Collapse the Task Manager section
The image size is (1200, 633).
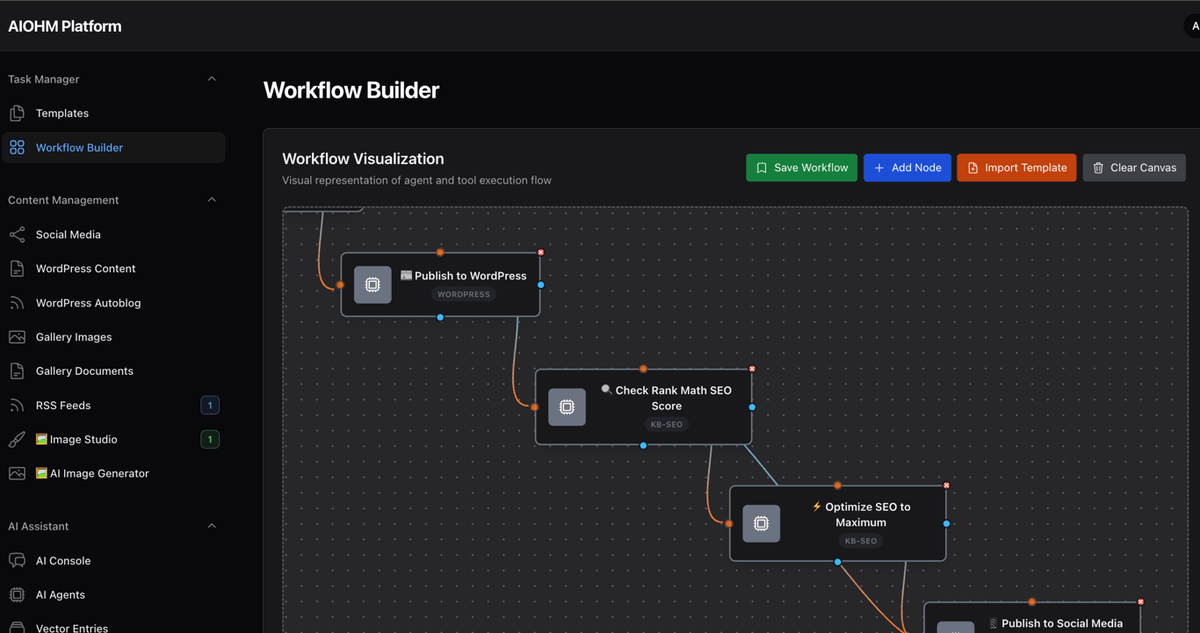pos(211,79)
